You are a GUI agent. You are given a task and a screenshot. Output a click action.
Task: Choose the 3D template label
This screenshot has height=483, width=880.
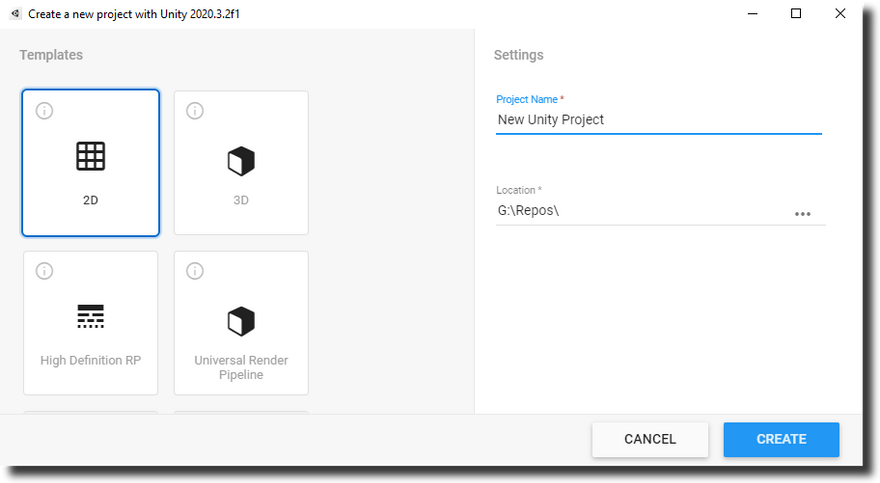click(x=241, y=200)
